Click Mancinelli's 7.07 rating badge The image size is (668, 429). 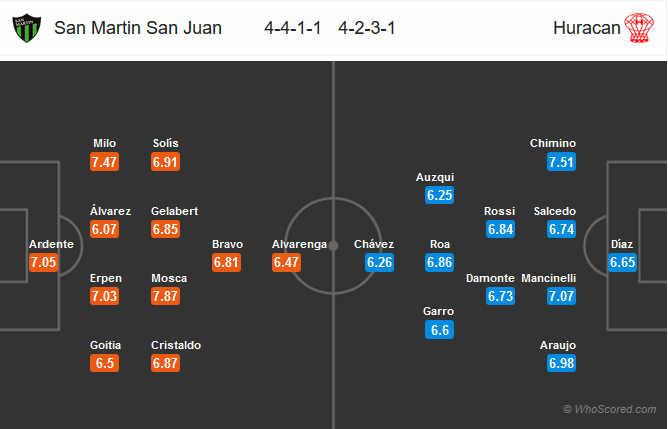coord(561,296)
